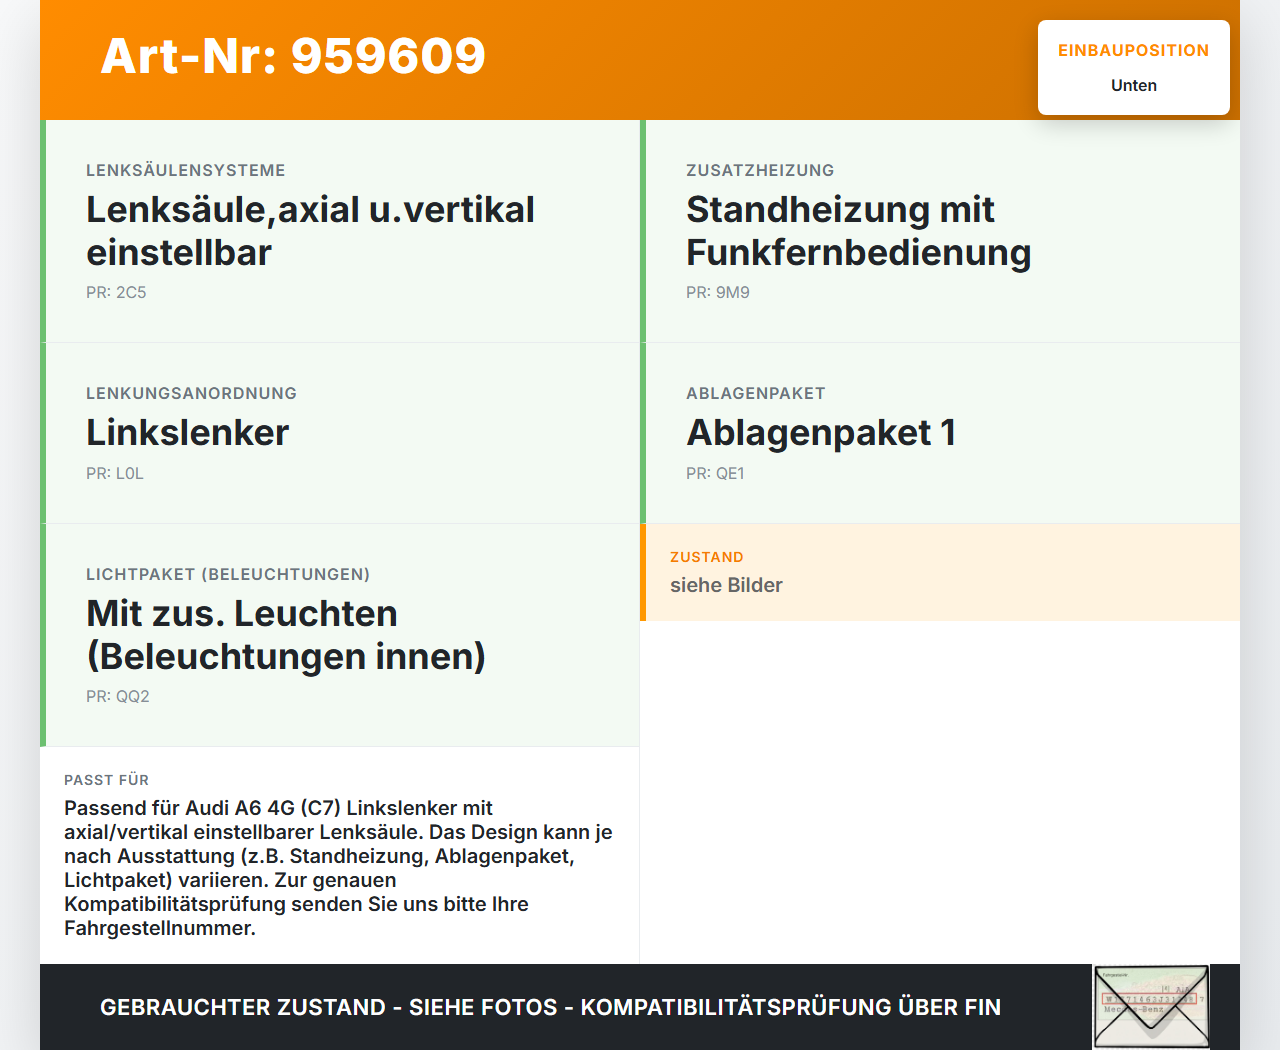Click the envelope icon with the Fahrgestellnummer document
1280x1050 pixels.
1150,1006
